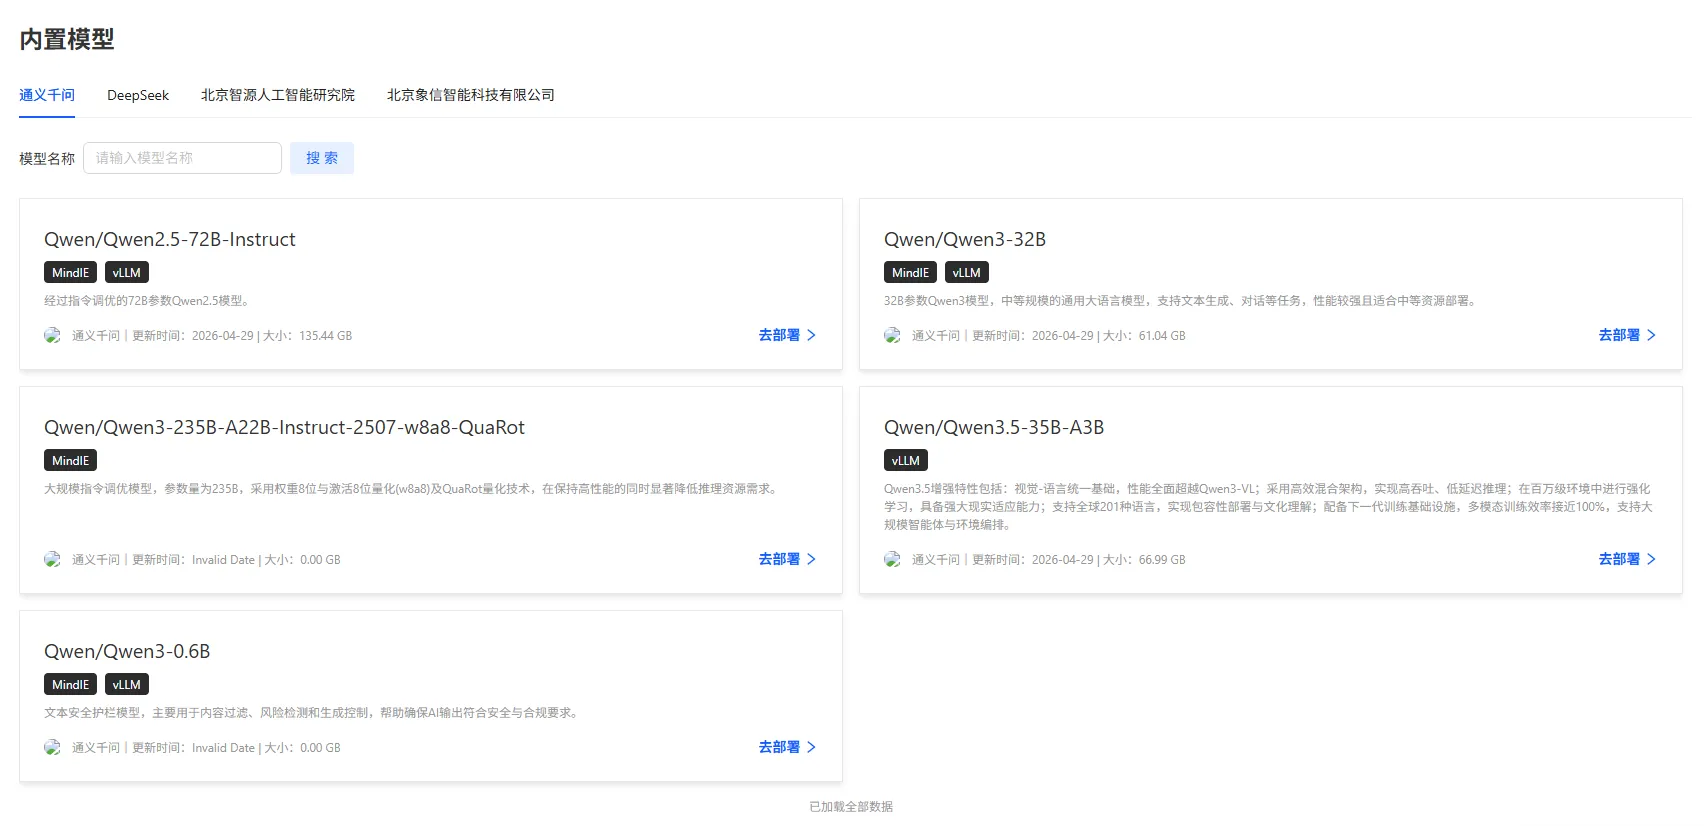Deploy the Qwen3-0.6B model
Image resolution: width=1704 pixels, height=826 pixels.
coord(787,747)
